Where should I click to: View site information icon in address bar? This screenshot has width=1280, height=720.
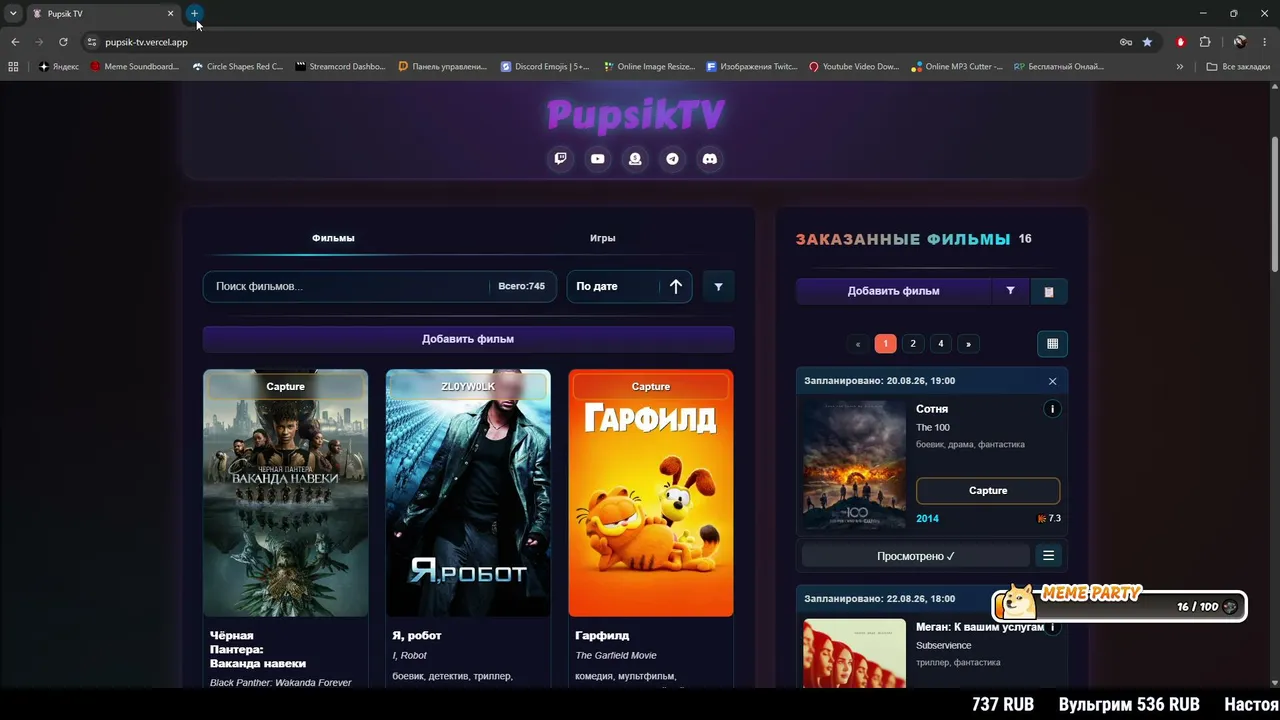click(92, 42)
